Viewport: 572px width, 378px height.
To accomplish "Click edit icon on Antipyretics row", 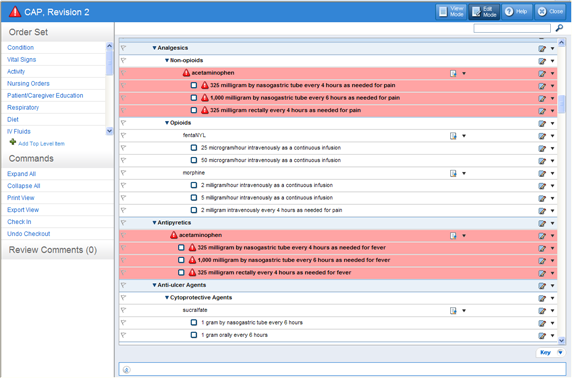I will point(542,223).
